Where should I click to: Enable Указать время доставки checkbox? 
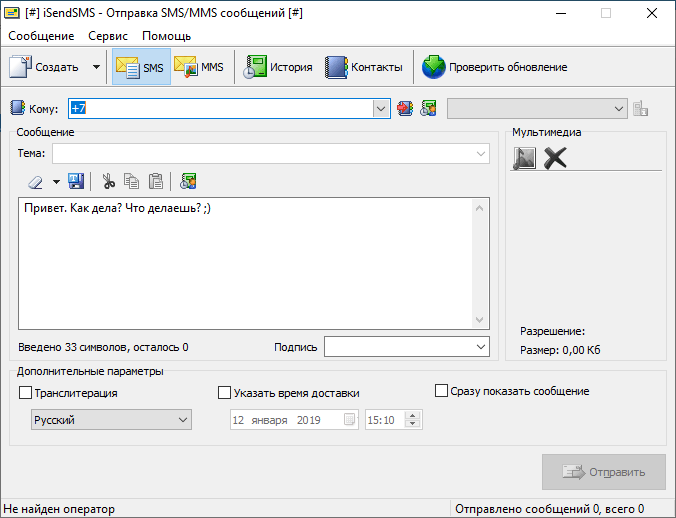pyautogui.click(x=224, y=393)
